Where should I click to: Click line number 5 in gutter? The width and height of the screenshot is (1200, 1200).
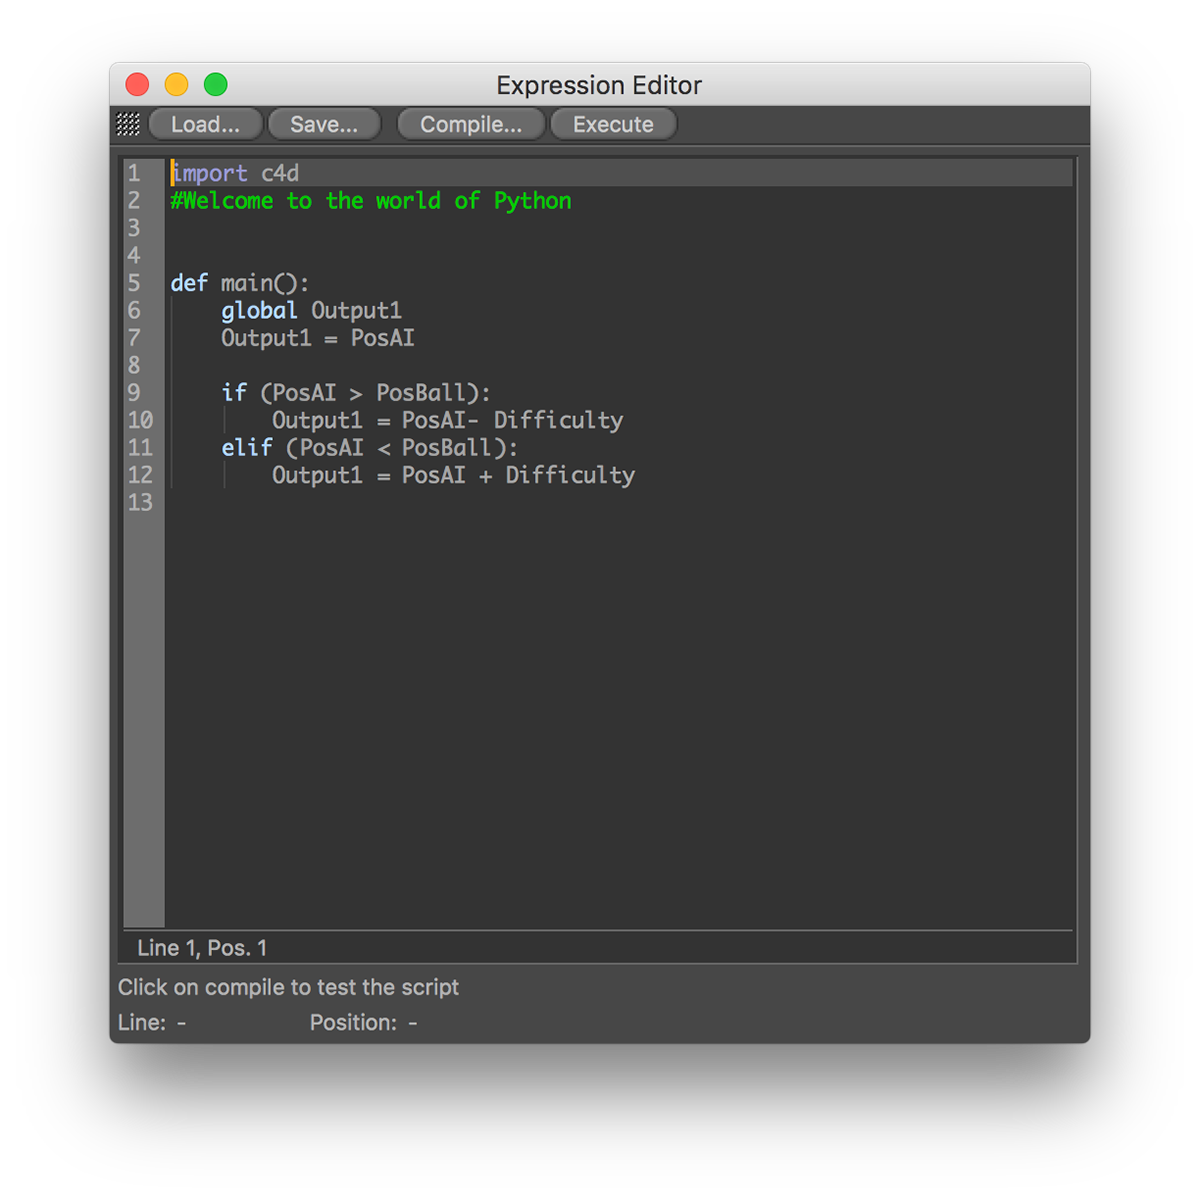click(x=134, y=283)
